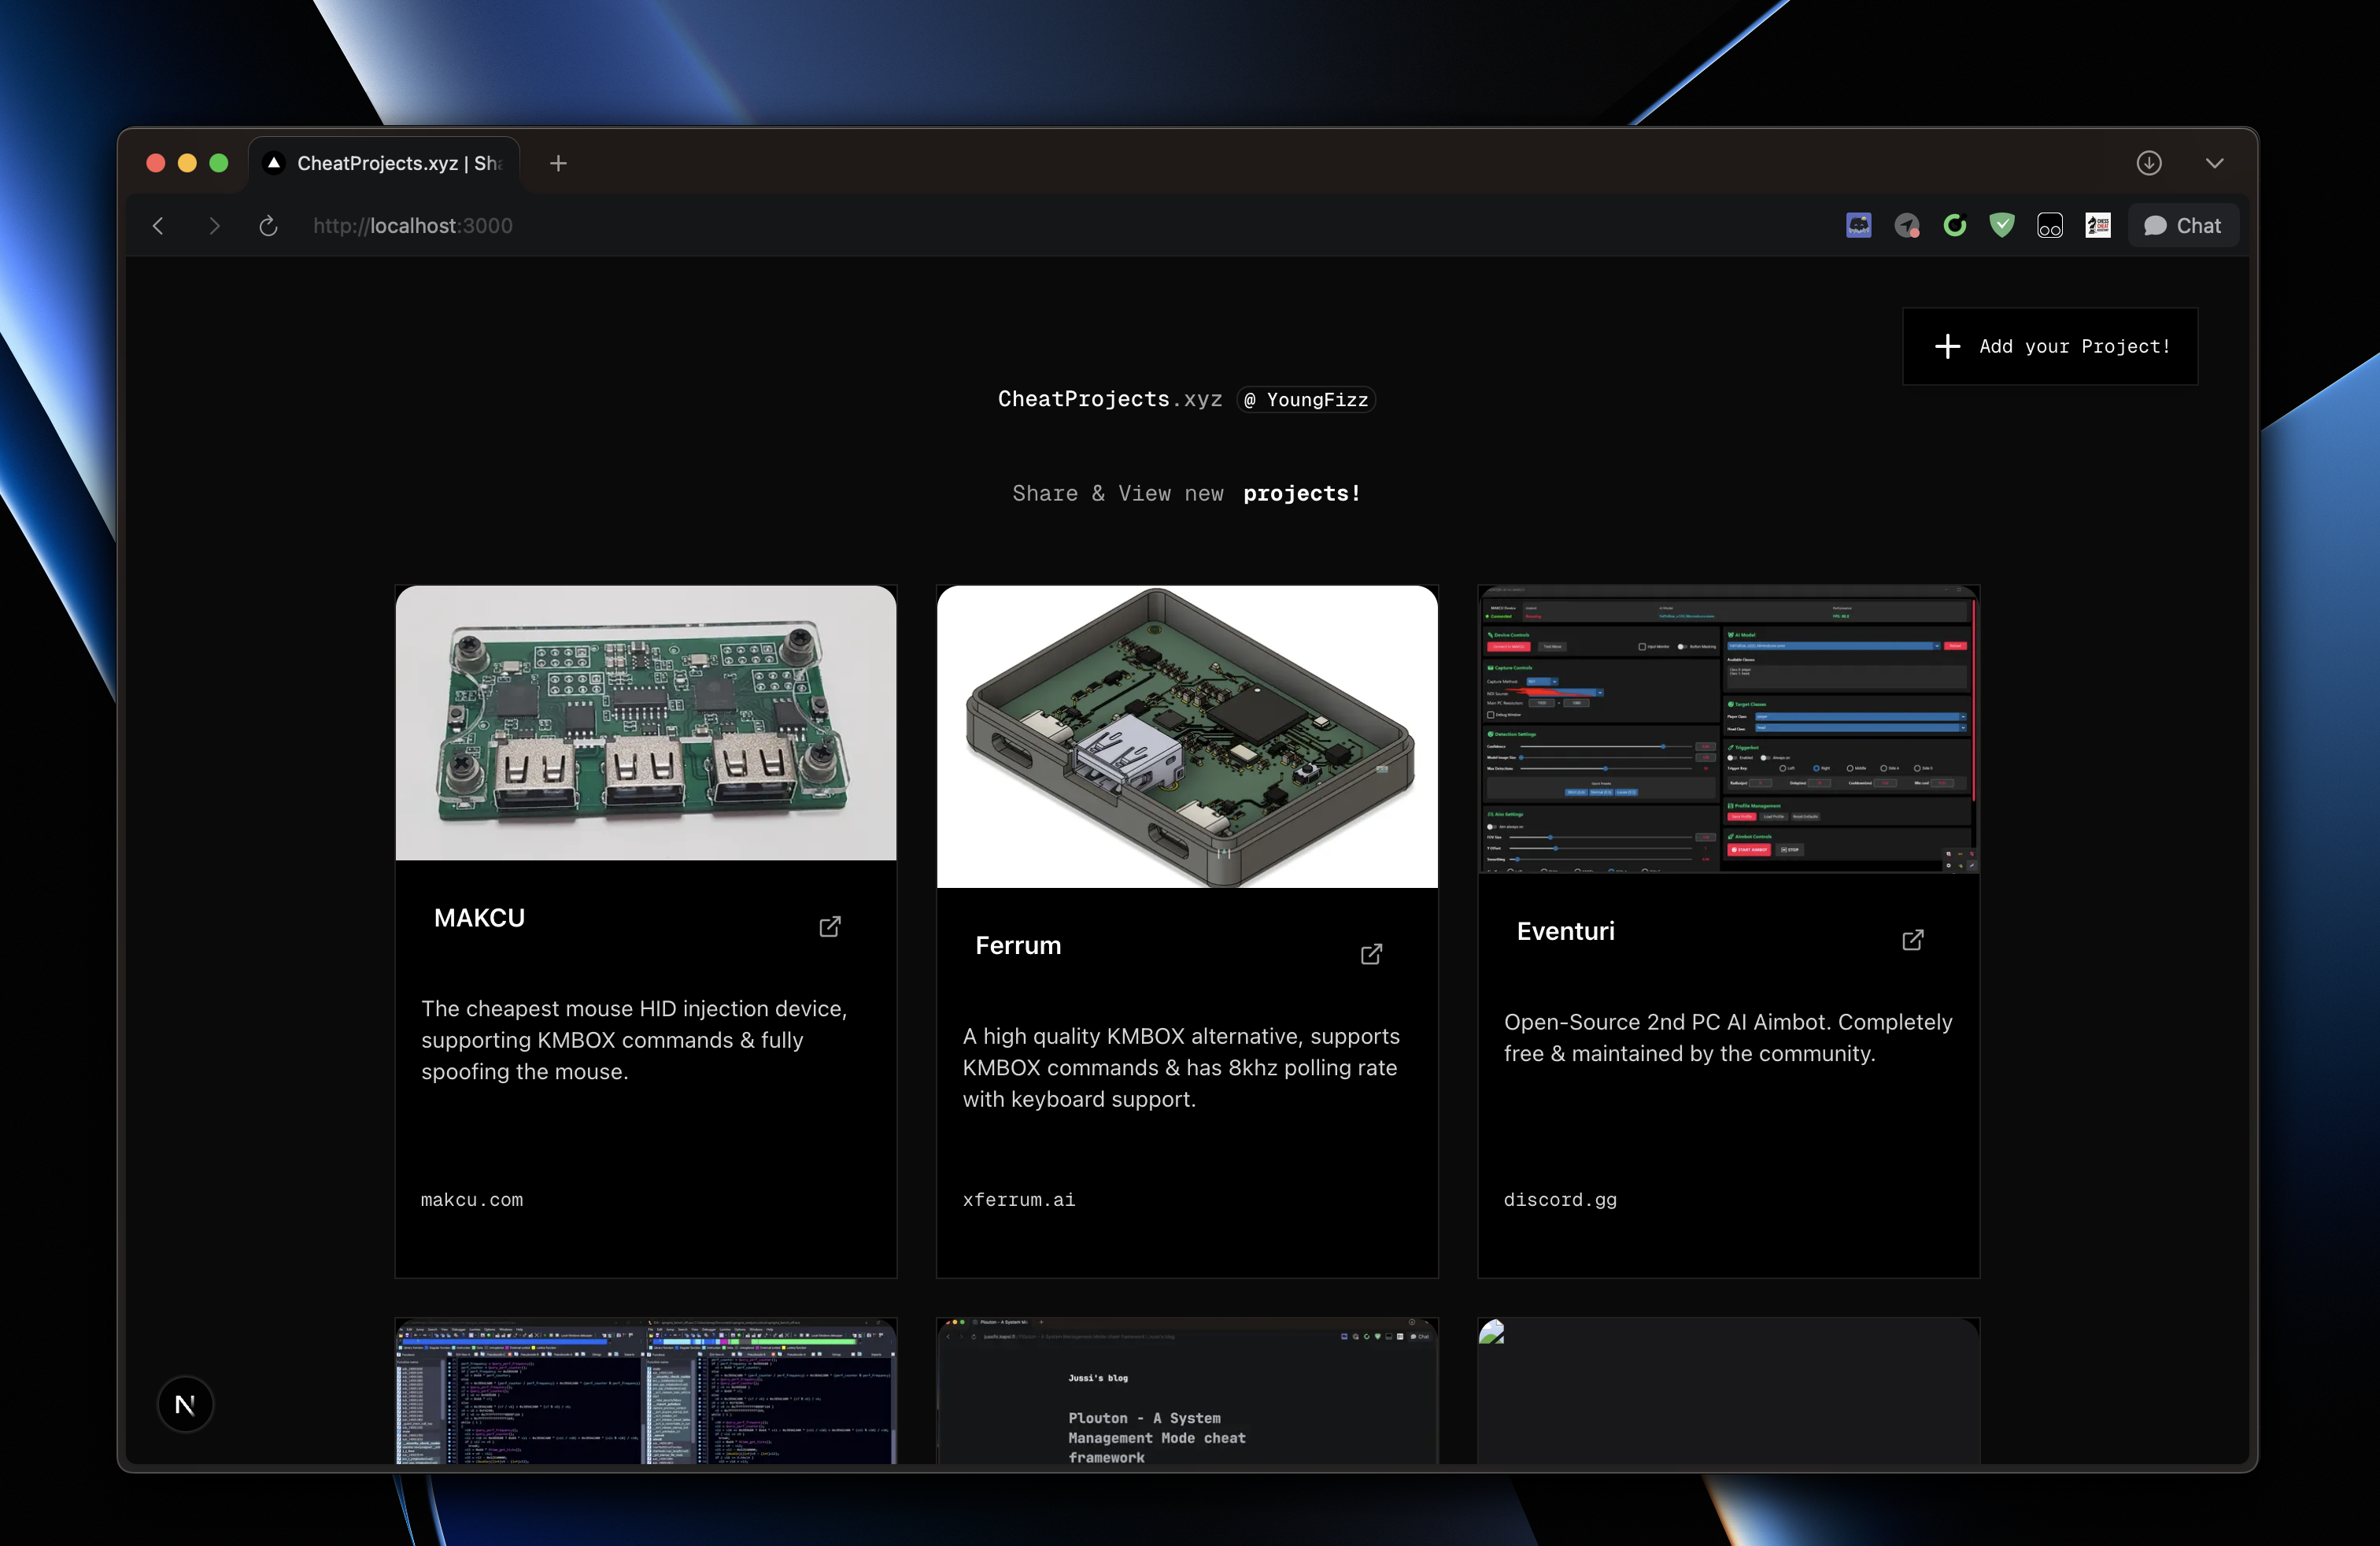
Task: Click the Discord mascot extension icon
Action: coord(1858,225)
